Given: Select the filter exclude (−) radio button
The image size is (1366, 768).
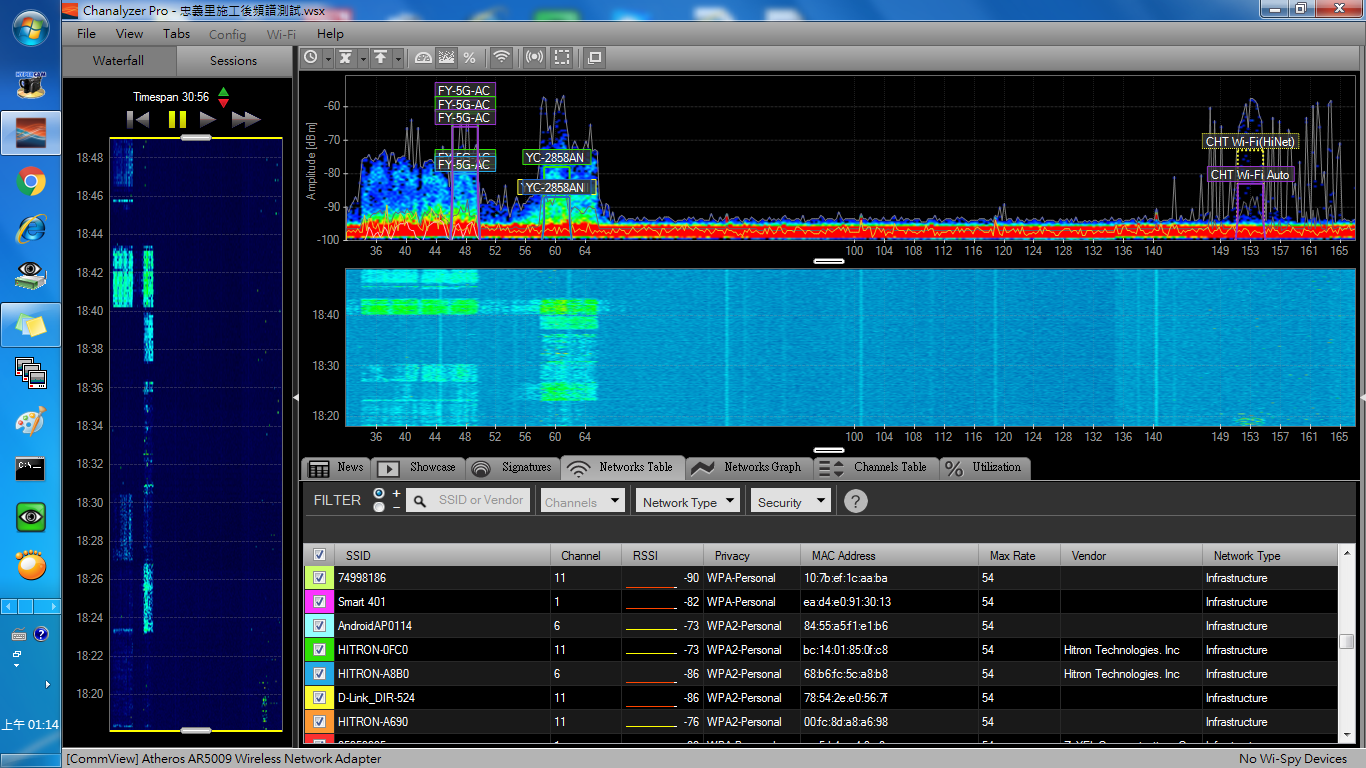Looking at the screenshot, I should click(379, 507).
